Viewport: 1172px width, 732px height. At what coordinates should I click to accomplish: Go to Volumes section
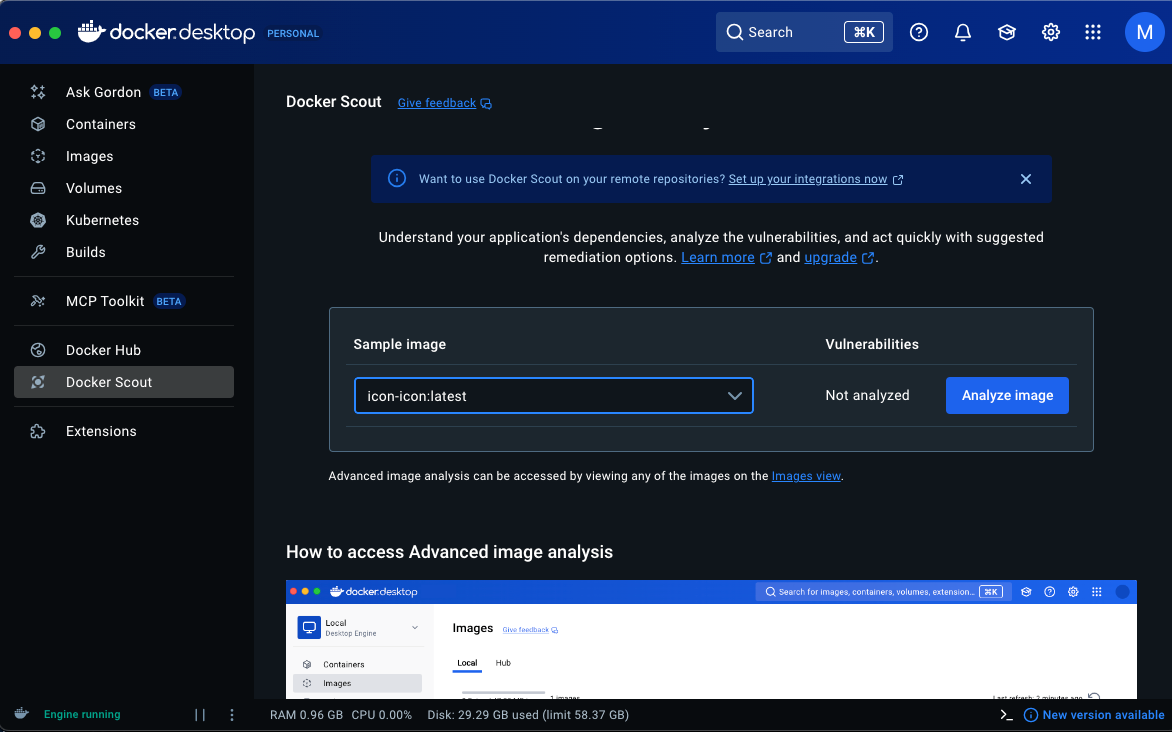point(124,188)
